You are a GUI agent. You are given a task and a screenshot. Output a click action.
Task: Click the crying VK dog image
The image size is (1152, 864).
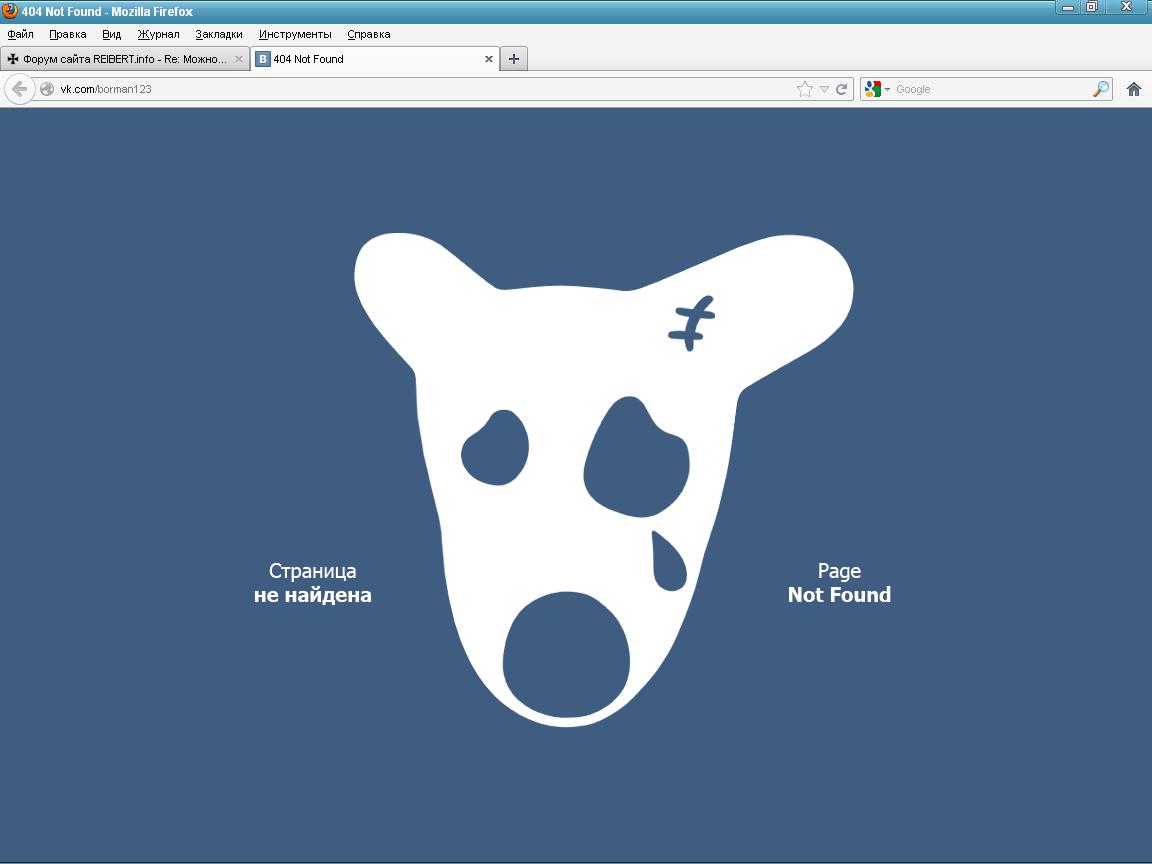(603, 480)
